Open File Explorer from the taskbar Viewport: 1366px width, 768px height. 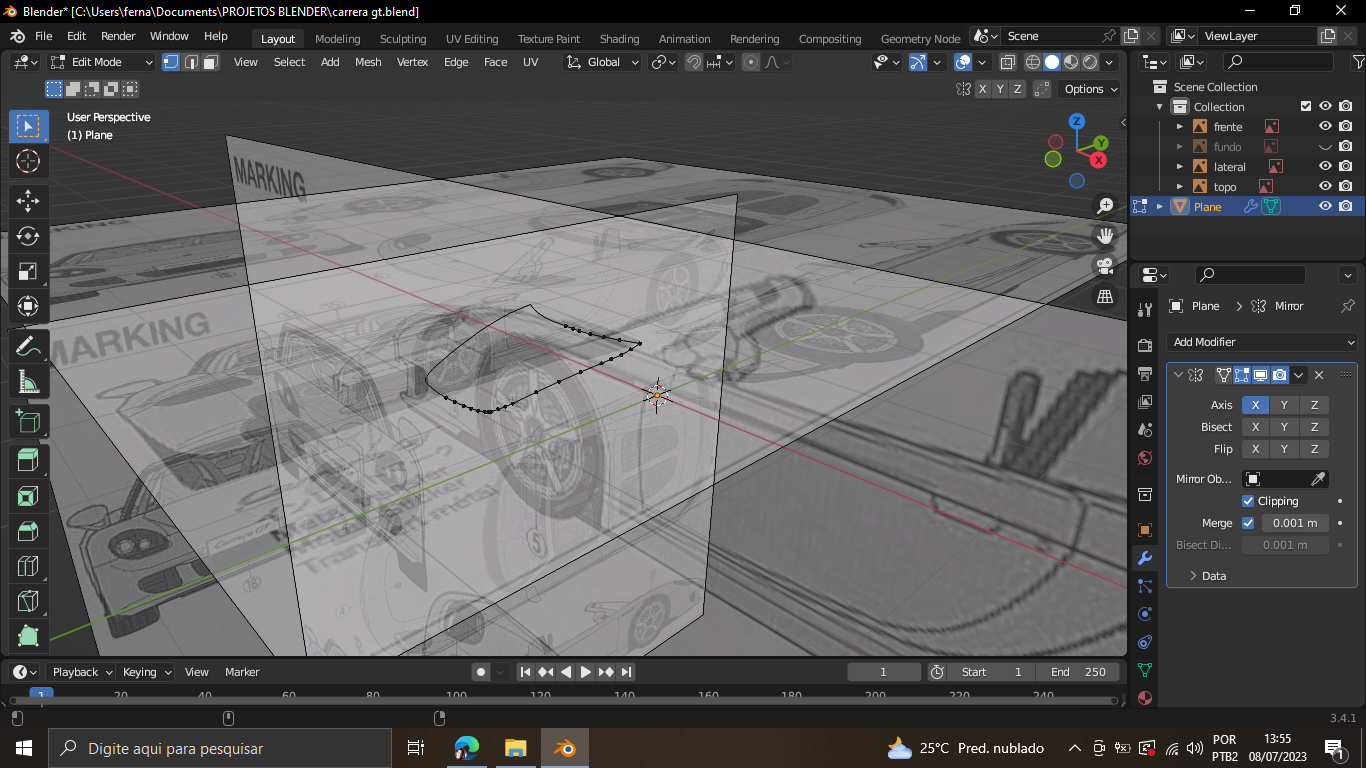click(515, 748)
